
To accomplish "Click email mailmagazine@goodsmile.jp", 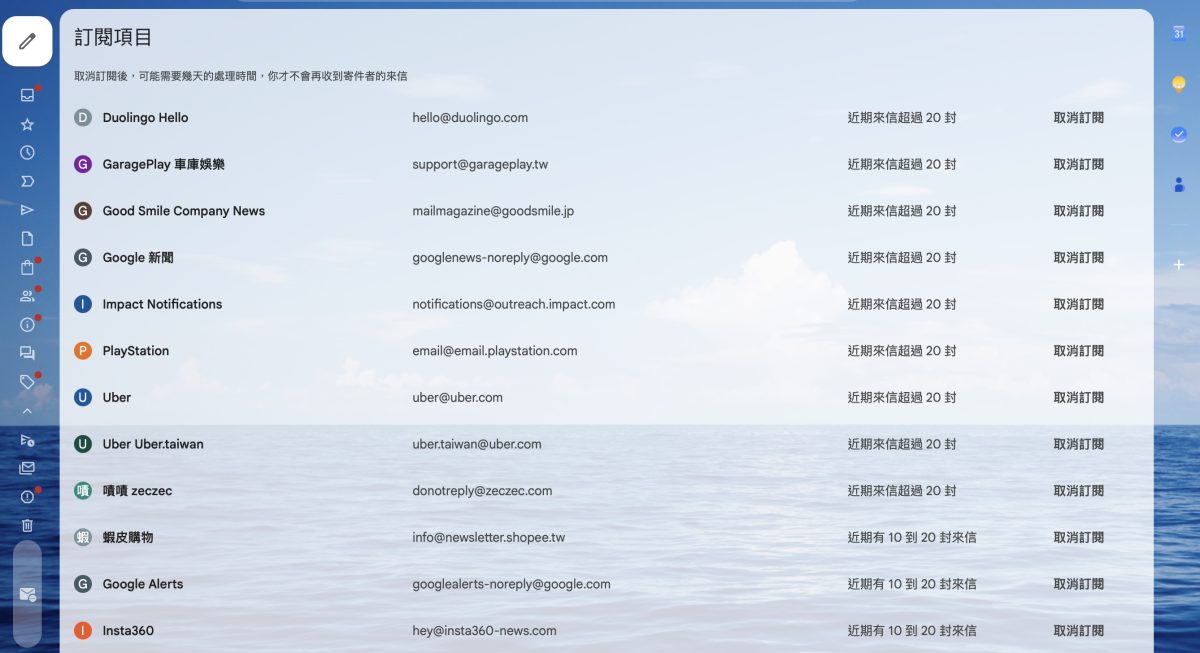I will 493,211.
